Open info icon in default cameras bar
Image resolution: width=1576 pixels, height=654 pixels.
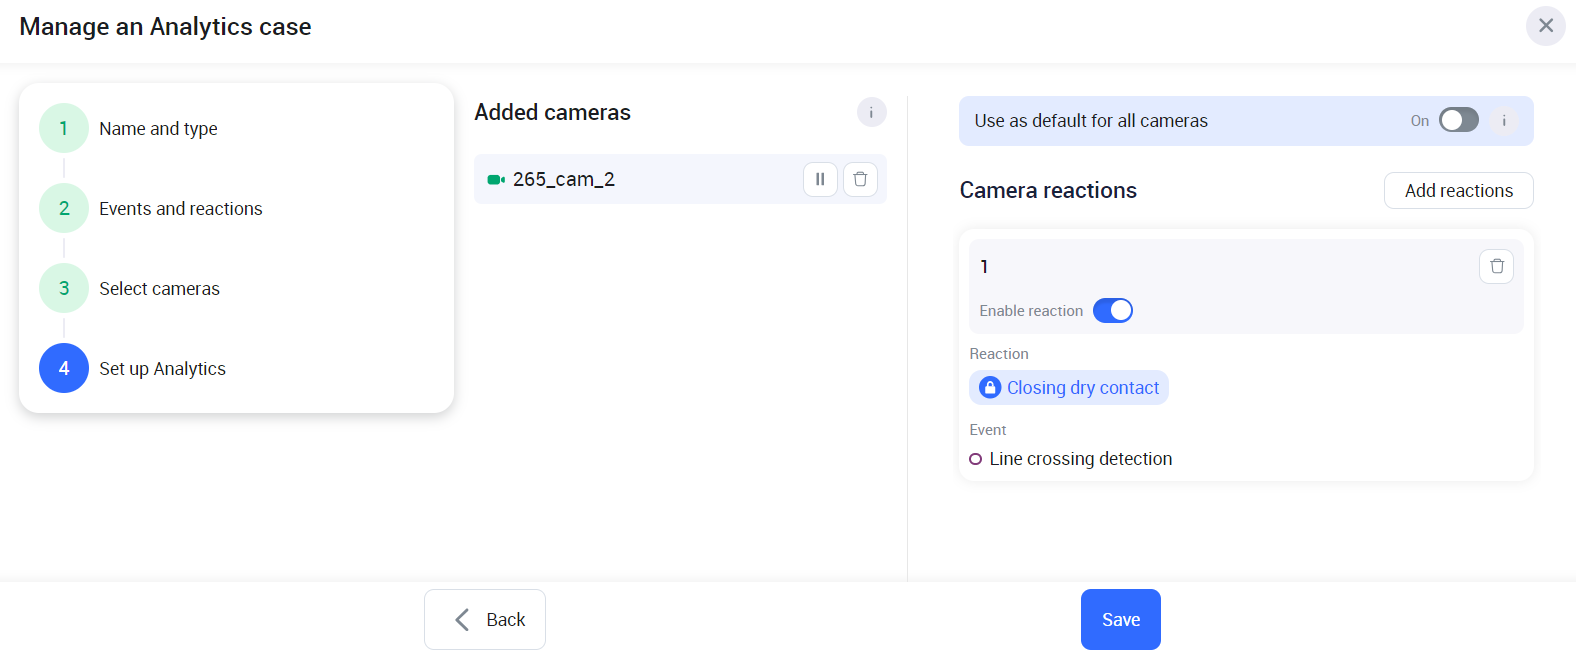pos(1503,121)
